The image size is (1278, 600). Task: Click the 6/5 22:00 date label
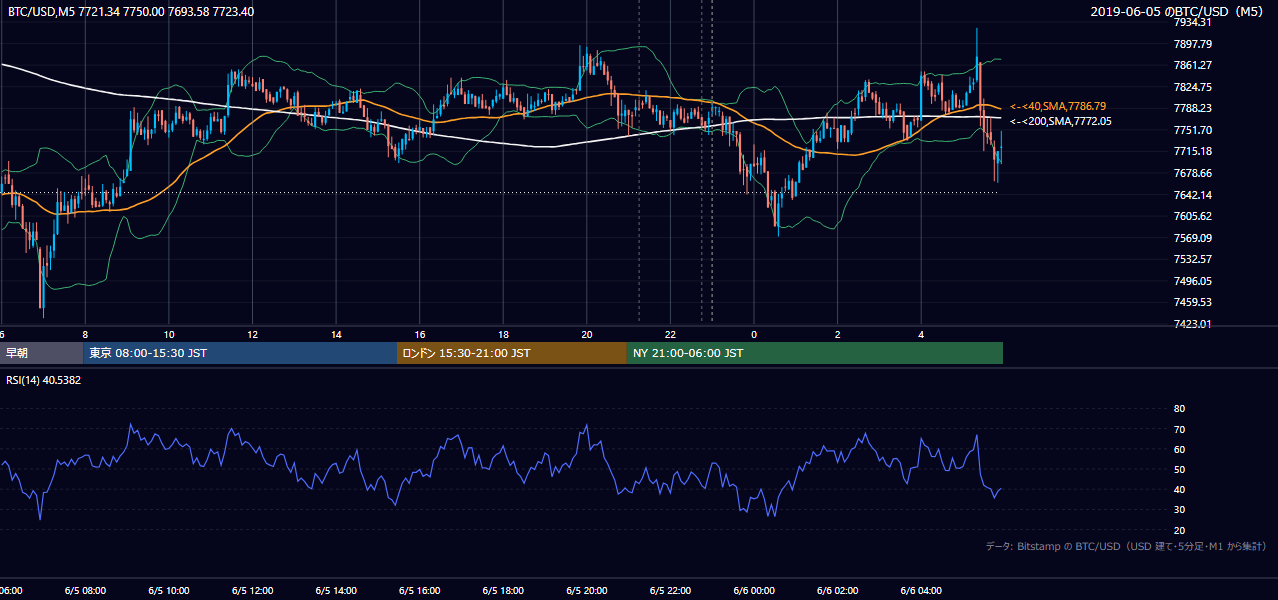click(671, 591)
